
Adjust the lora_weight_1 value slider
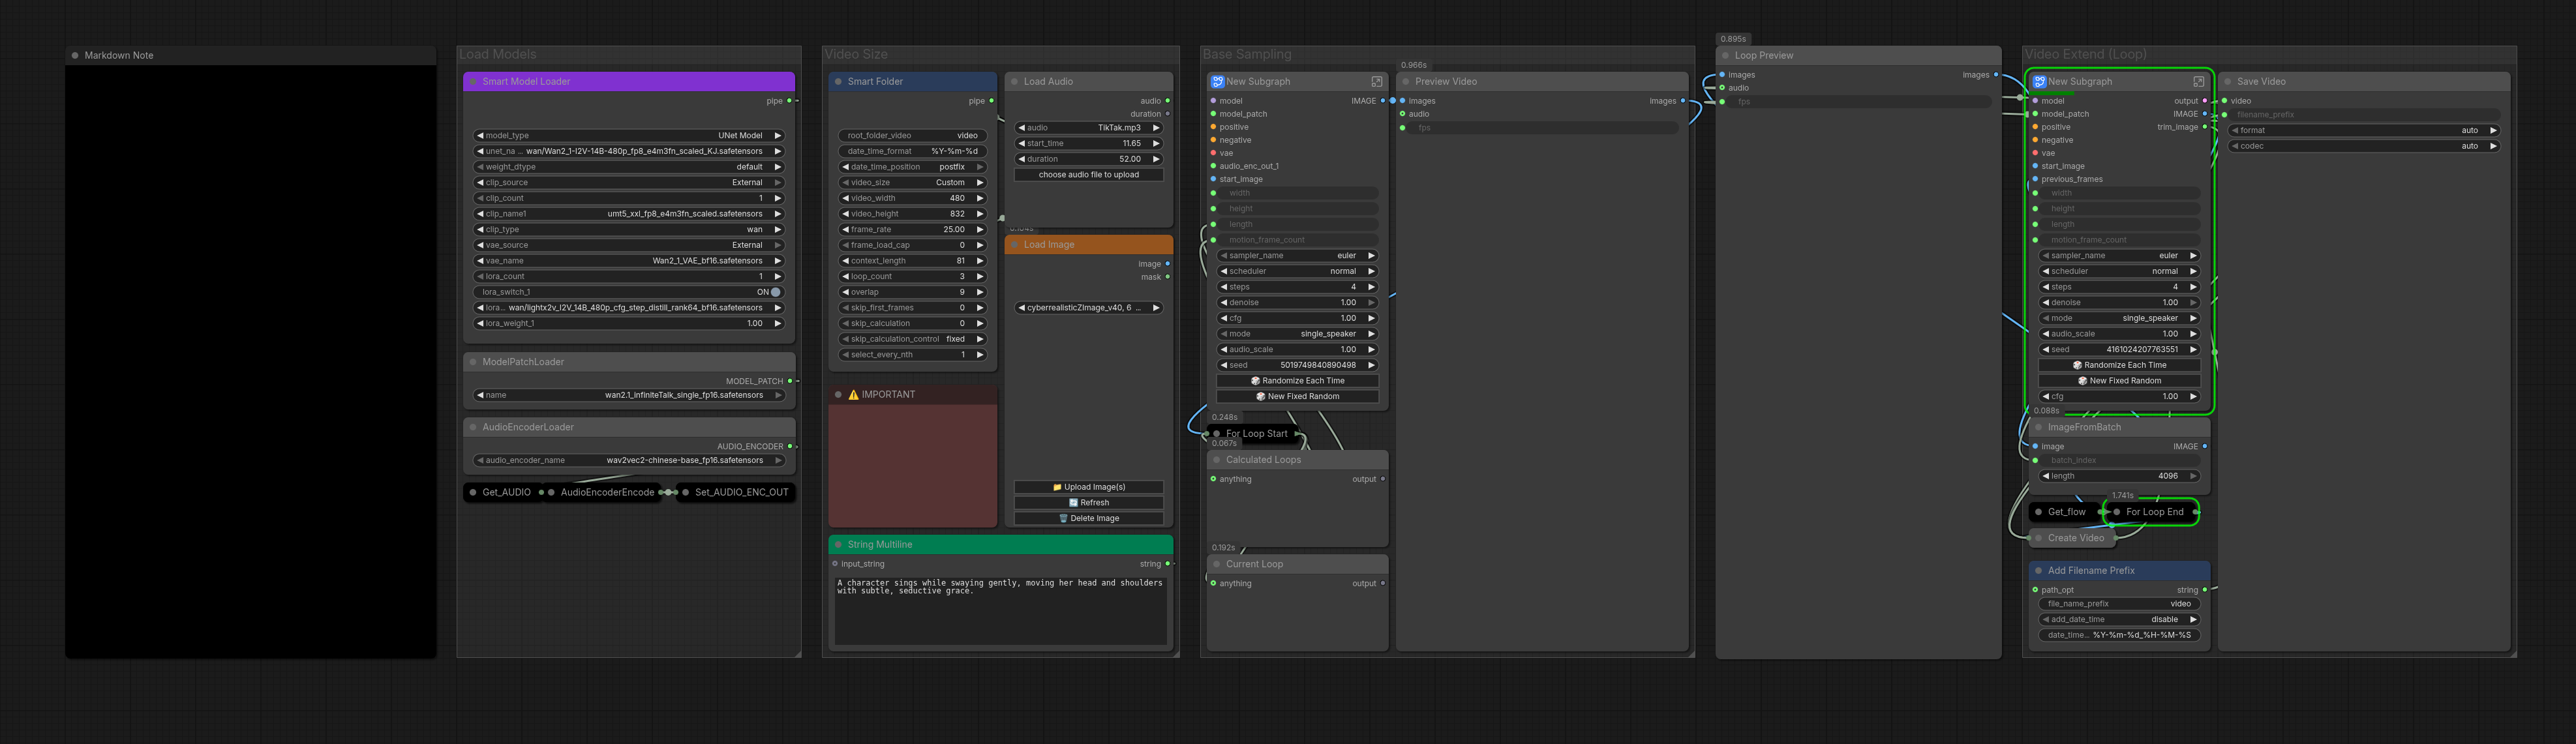629,323
